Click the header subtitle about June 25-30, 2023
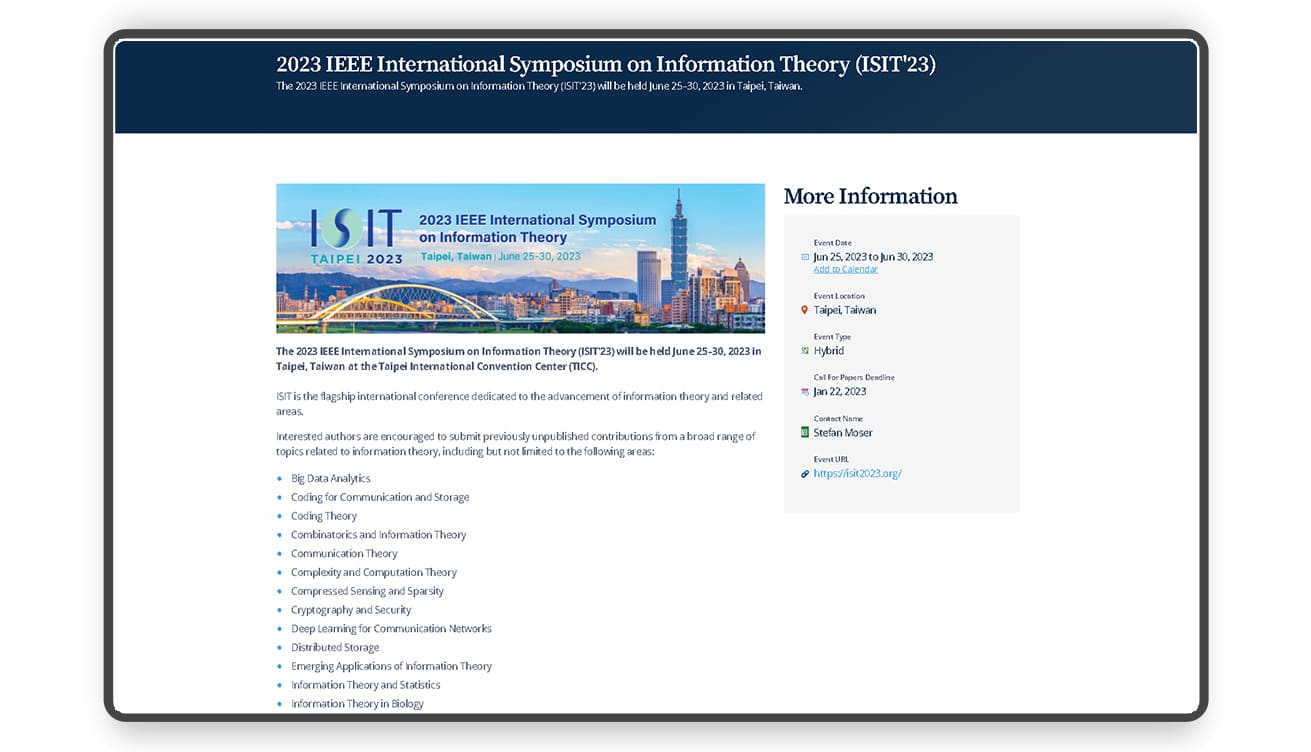This screenshot has width=1311, height=752. pyautogui.click(x=539, y=86)
